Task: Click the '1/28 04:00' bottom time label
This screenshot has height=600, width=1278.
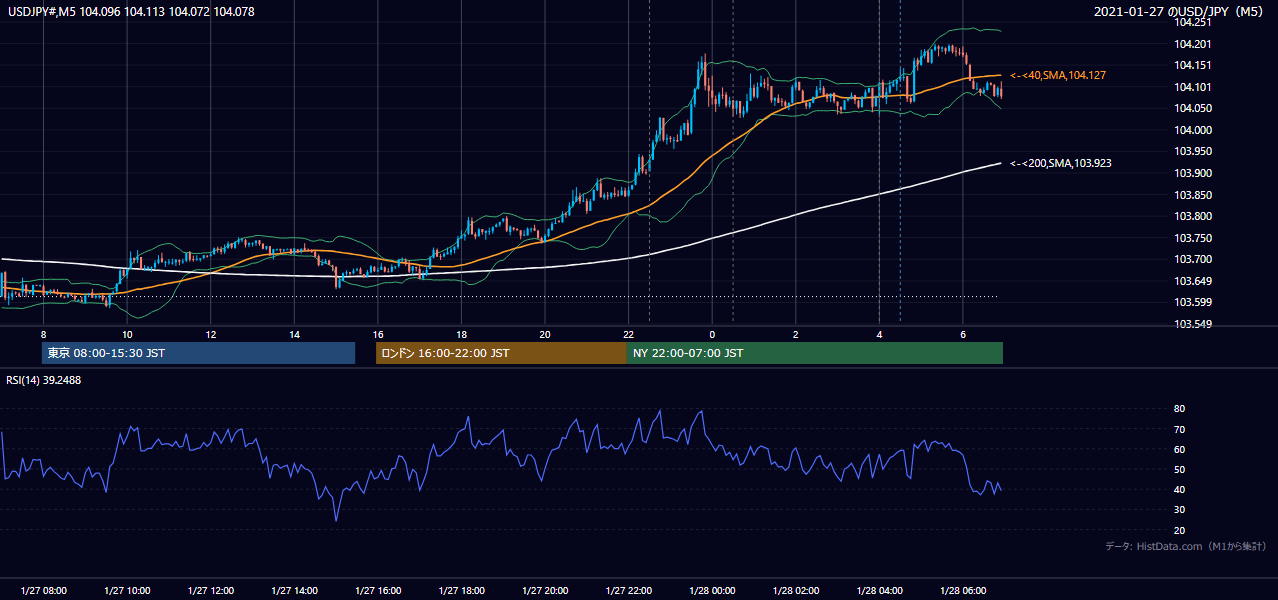Action: point(879,591)
